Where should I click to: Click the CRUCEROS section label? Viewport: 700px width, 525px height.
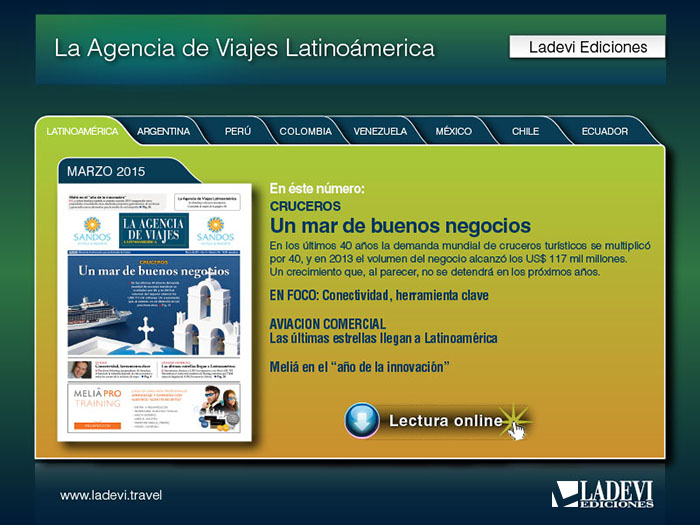[305, 206]
